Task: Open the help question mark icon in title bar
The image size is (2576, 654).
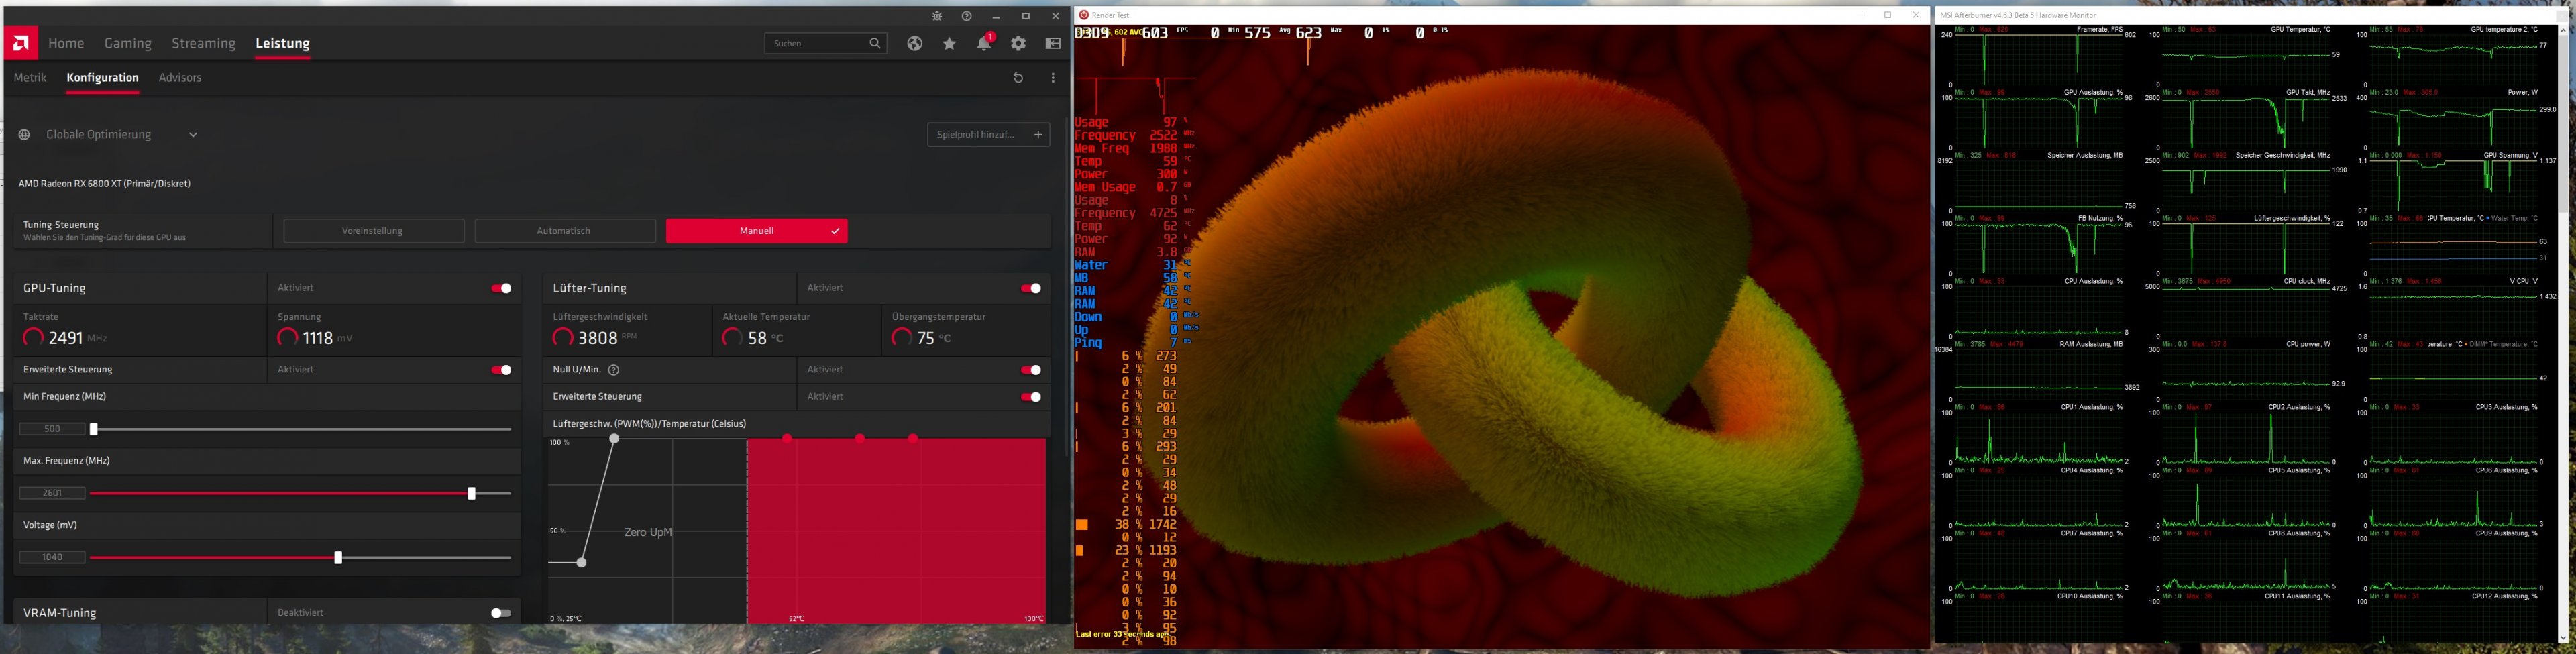Action: 966,17
